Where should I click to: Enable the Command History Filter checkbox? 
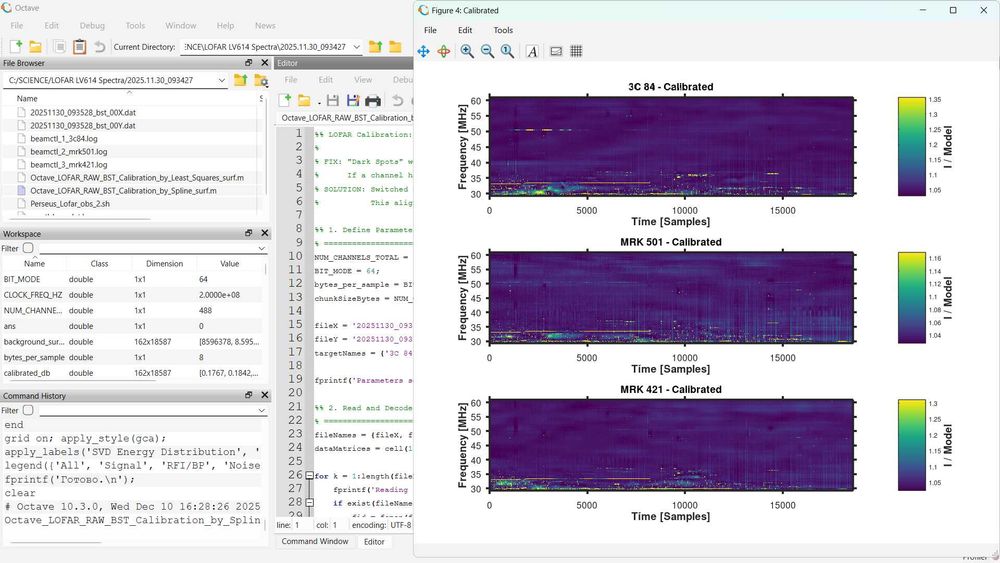pyautogui.click(x=28, y=410)
